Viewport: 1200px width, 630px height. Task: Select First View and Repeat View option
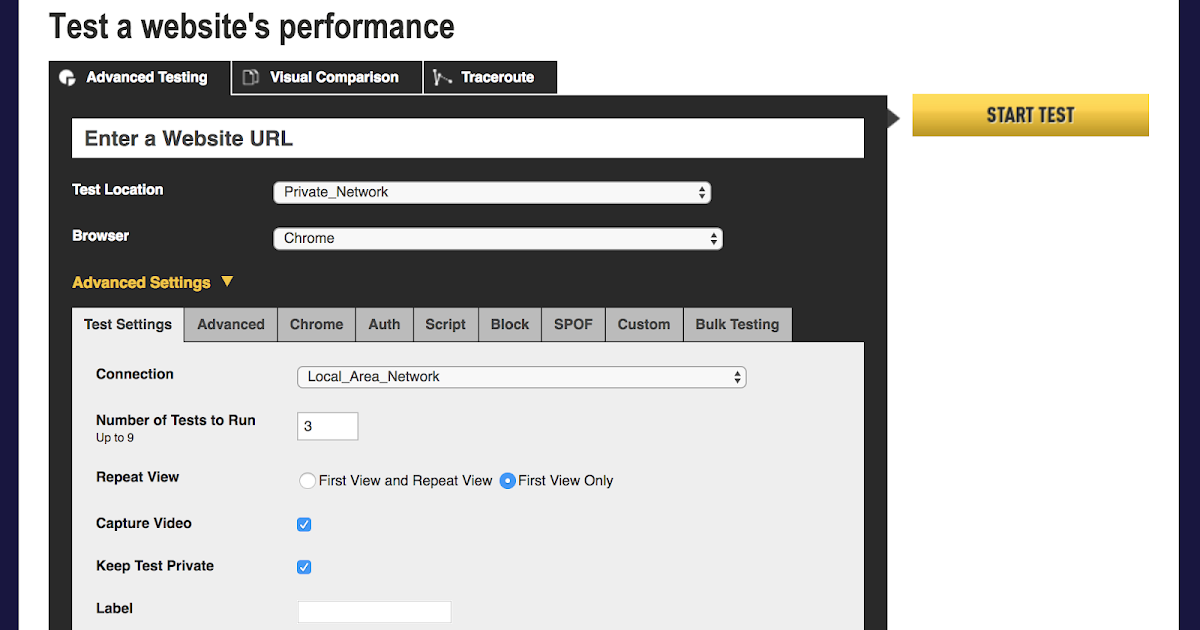(x=308, y=481)
